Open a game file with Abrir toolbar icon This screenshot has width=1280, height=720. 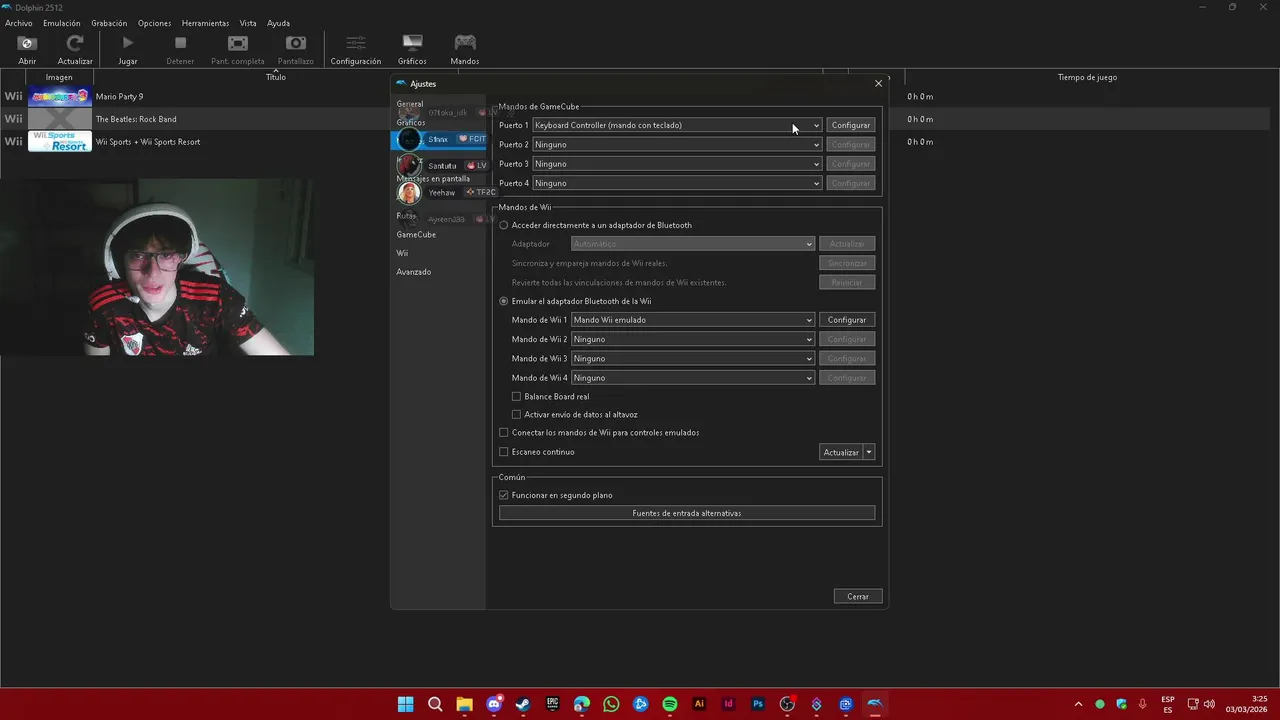[27, 49]
